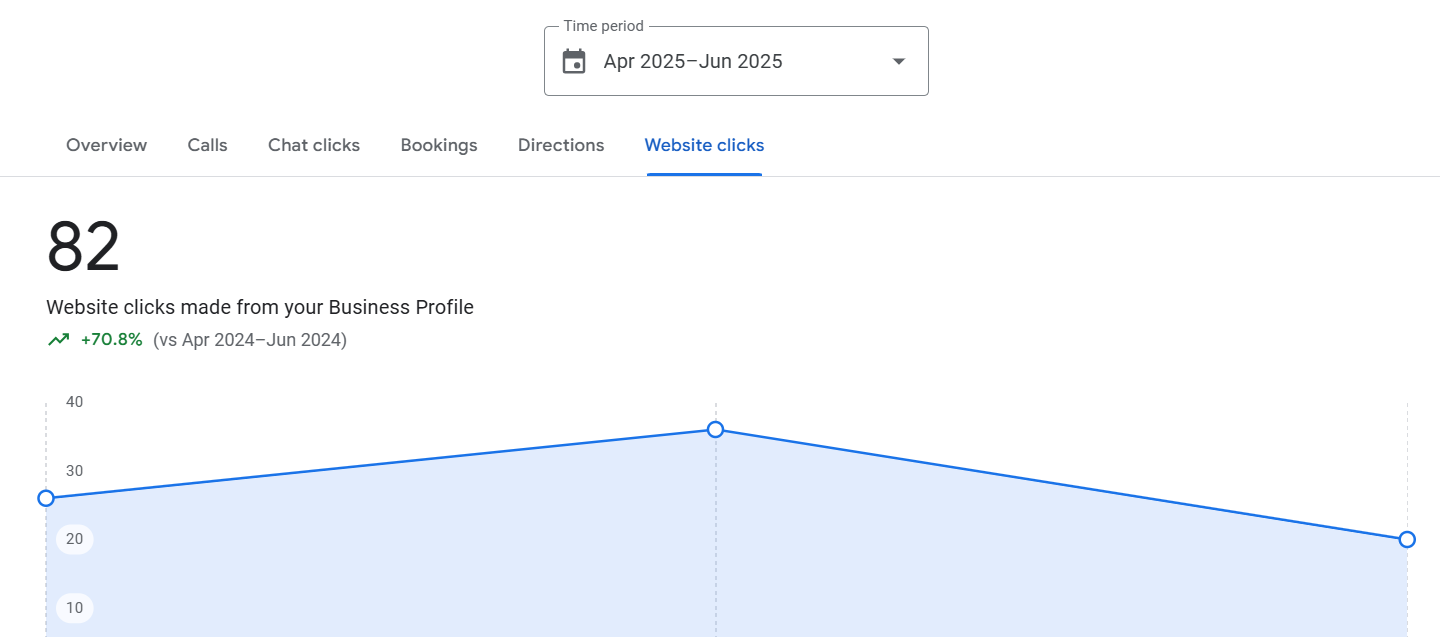Click the vs Apr 2024–Jun 2024 comparison text

coord(250,340)
